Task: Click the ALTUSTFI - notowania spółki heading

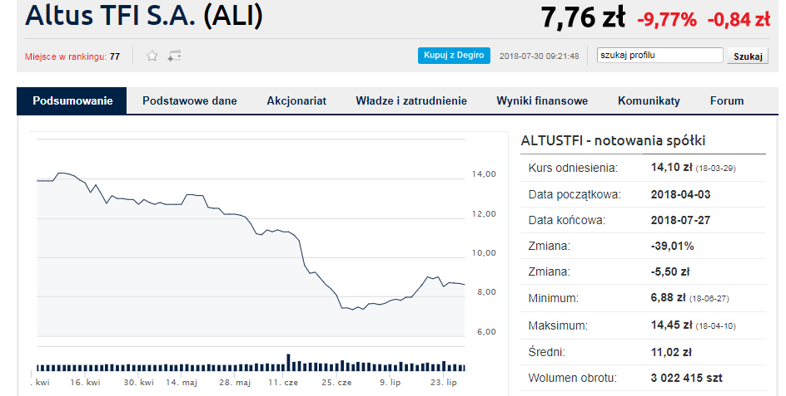Action: click(613, 140)
